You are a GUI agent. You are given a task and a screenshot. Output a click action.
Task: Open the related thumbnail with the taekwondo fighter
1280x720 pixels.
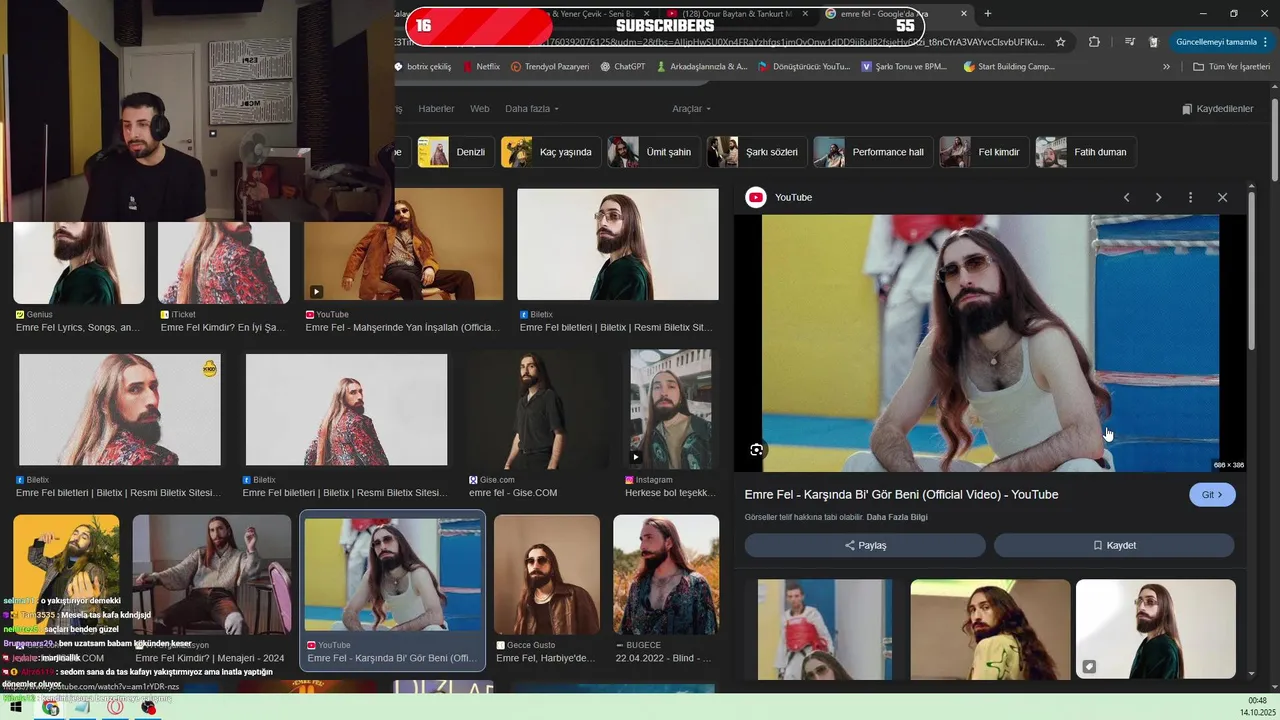click(x=824, y=630)
